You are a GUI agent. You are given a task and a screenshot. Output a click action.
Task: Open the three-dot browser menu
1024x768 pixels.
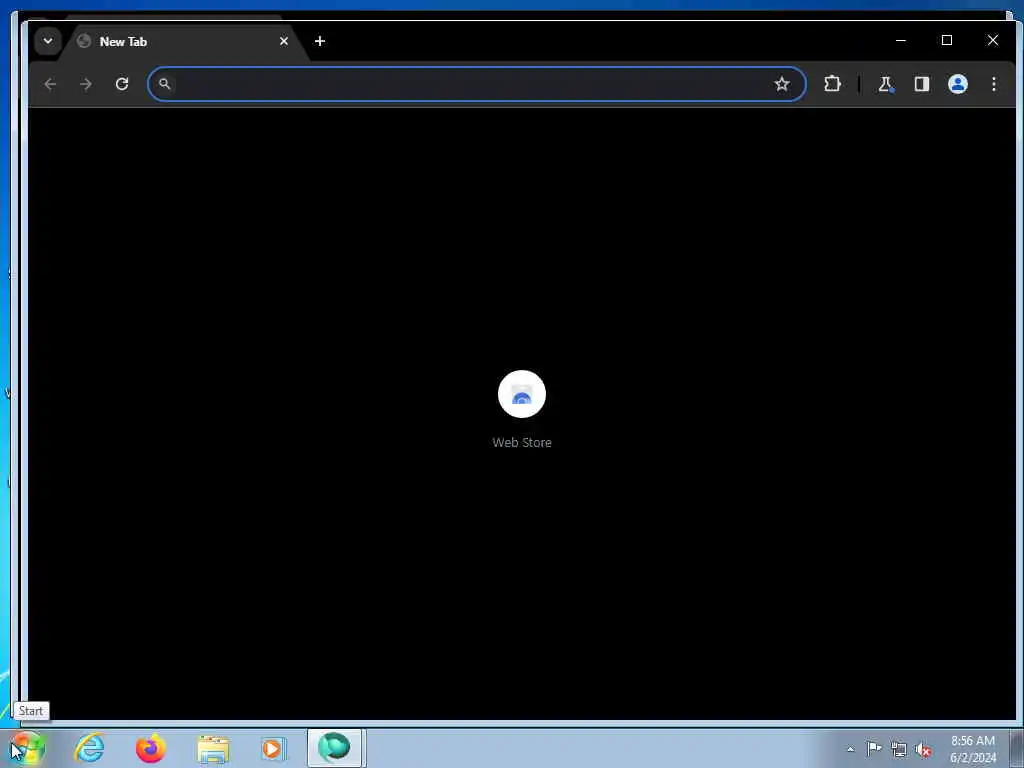point(993,84)
